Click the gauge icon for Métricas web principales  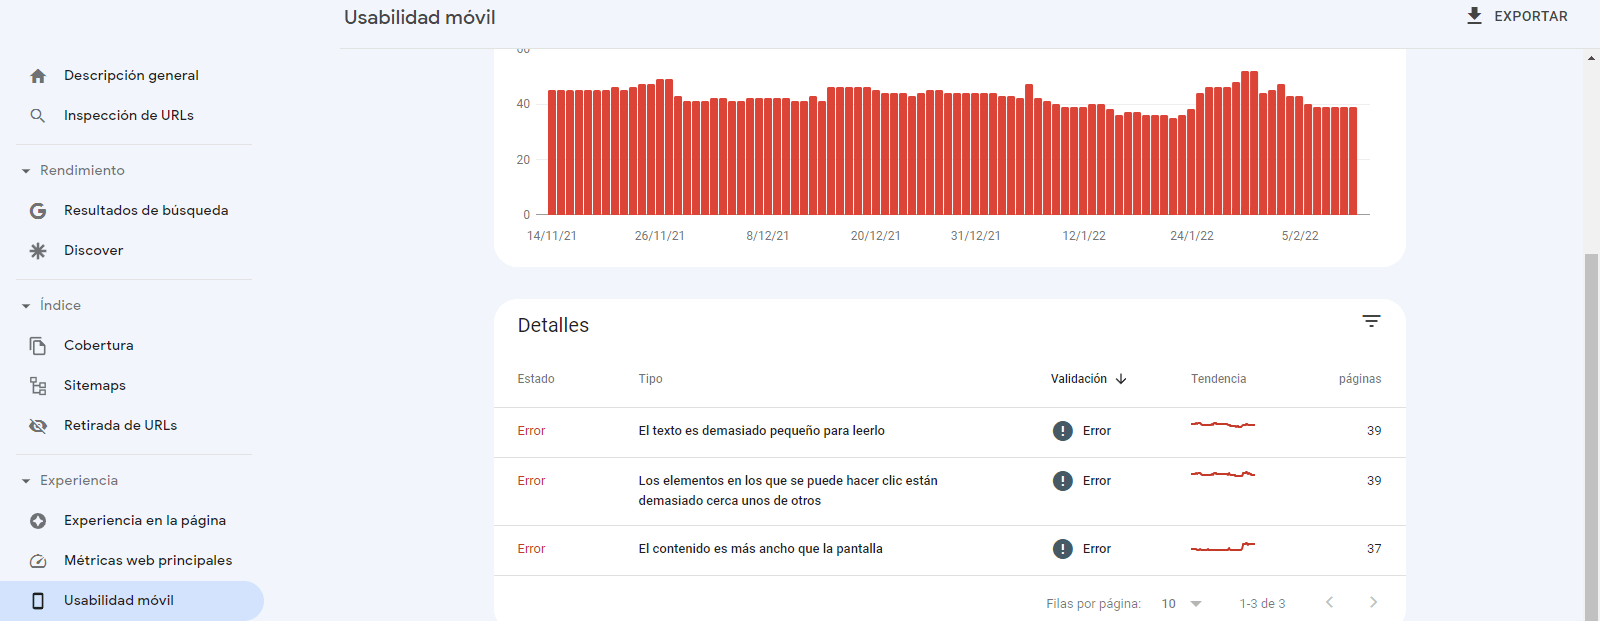tap(38, 561)
